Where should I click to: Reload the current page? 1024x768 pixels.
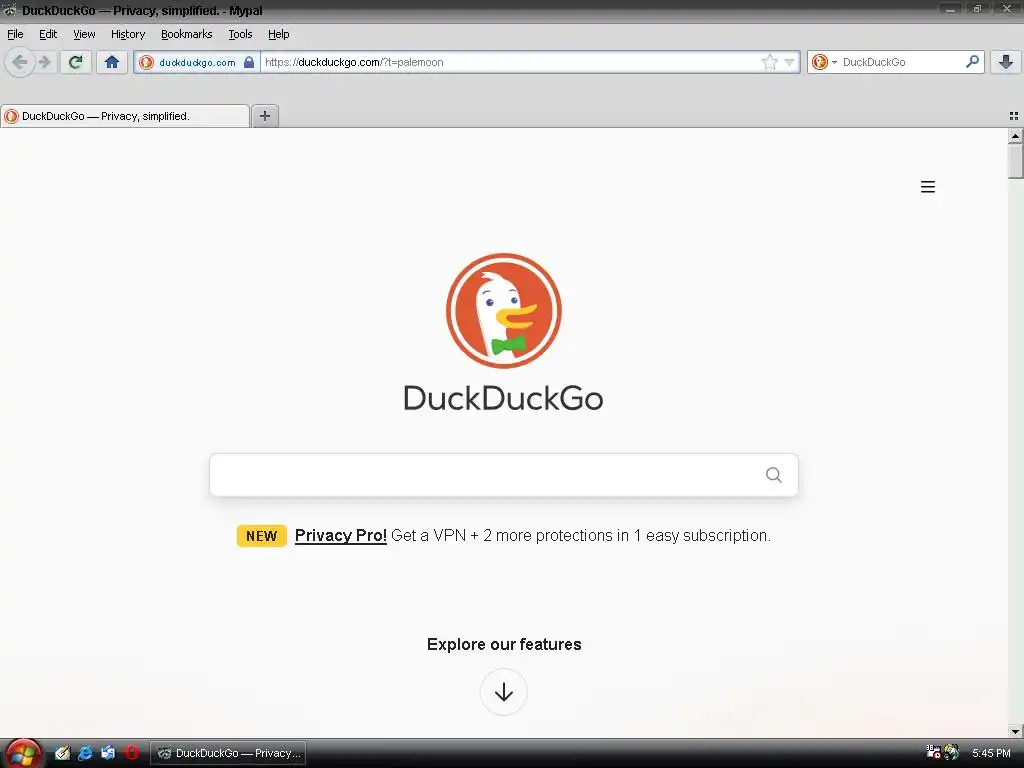(75, 62)
